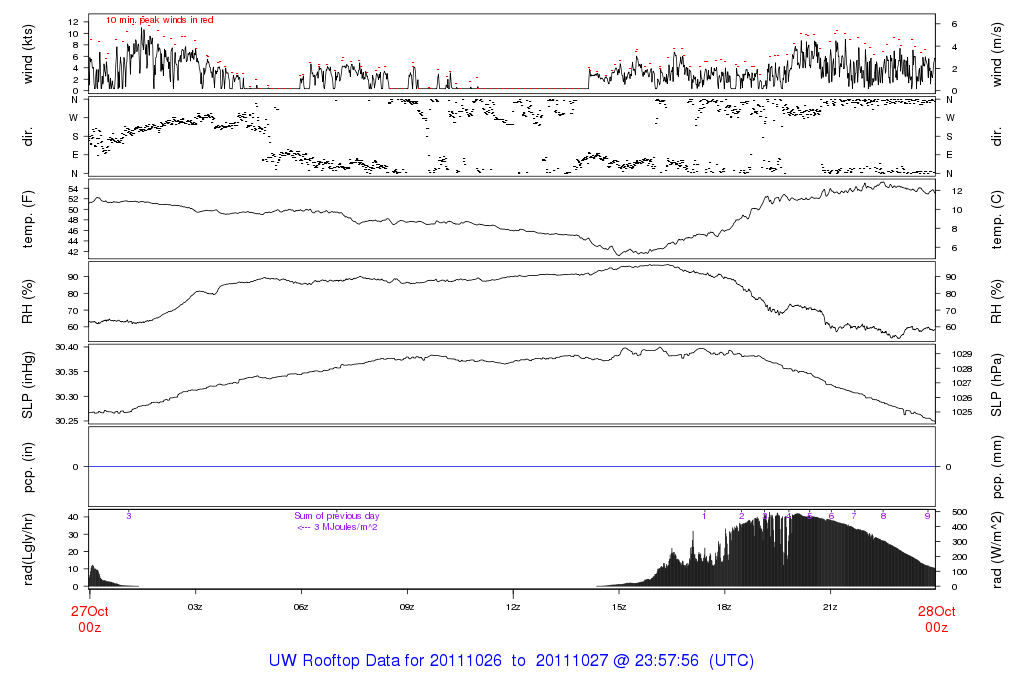Click the 21z time axis tick label

coord(830,606)
